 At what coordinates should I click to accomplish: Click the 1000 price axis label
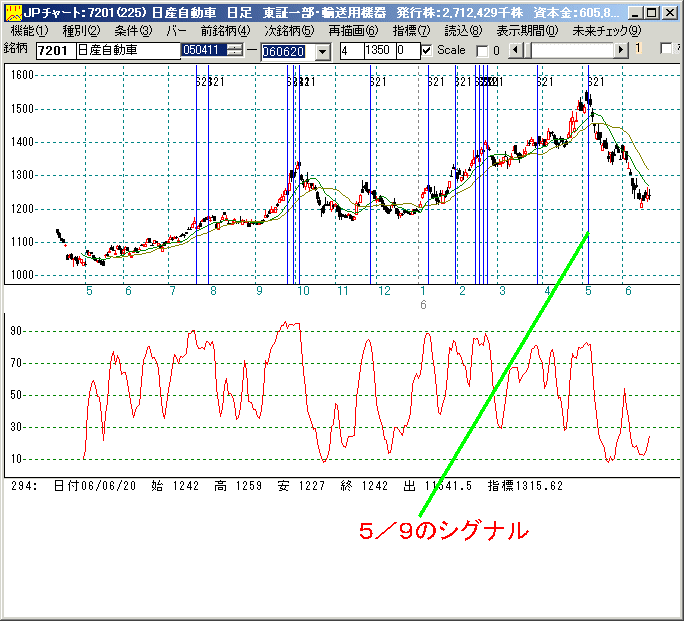tap(22, 275)
